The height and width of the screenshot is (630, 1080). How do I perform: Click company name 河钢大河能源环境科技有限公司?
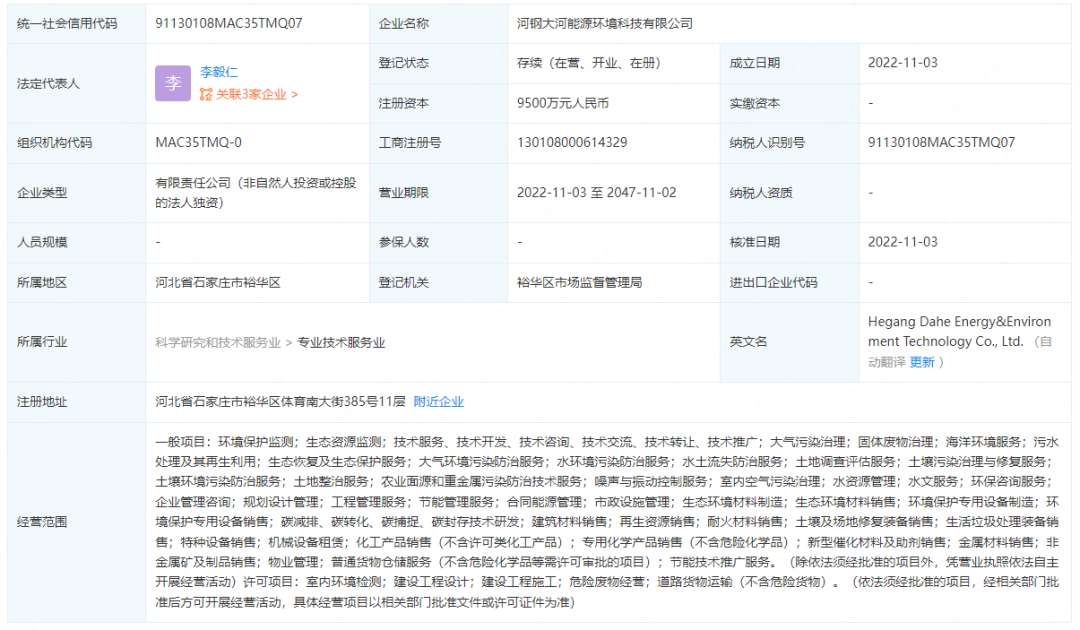(605, 23)
